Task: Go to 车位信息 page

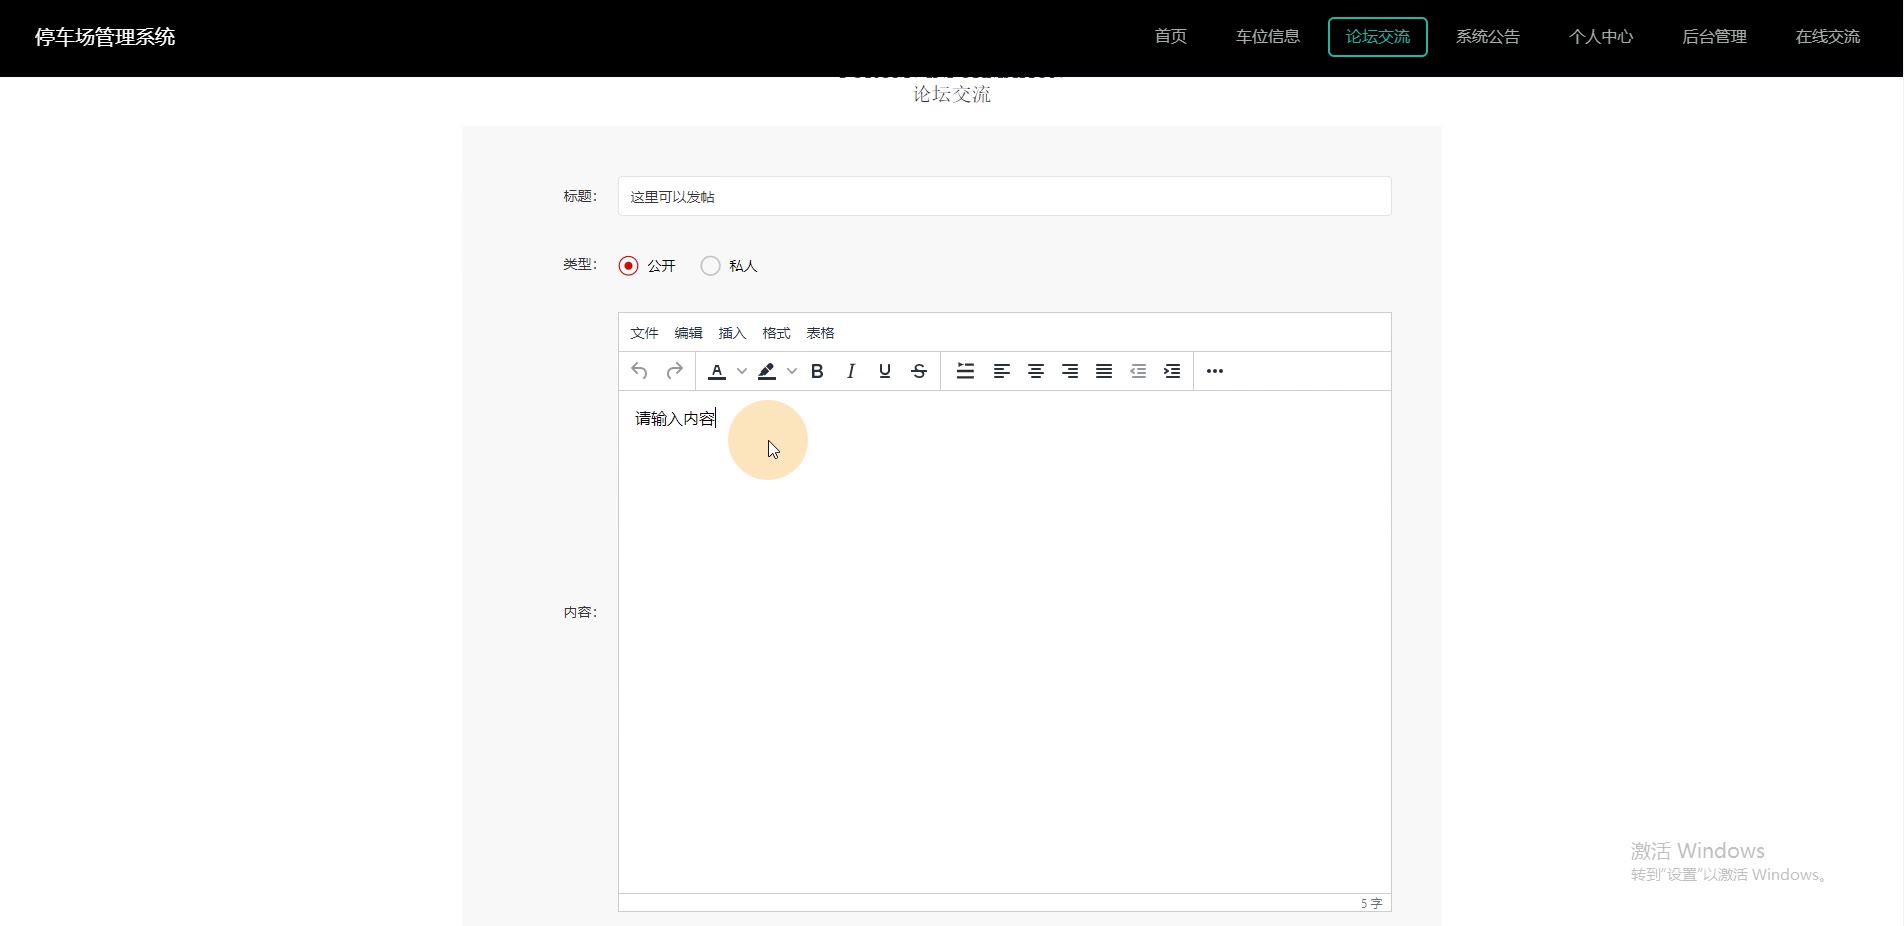Action: [x=1267, y=37]
